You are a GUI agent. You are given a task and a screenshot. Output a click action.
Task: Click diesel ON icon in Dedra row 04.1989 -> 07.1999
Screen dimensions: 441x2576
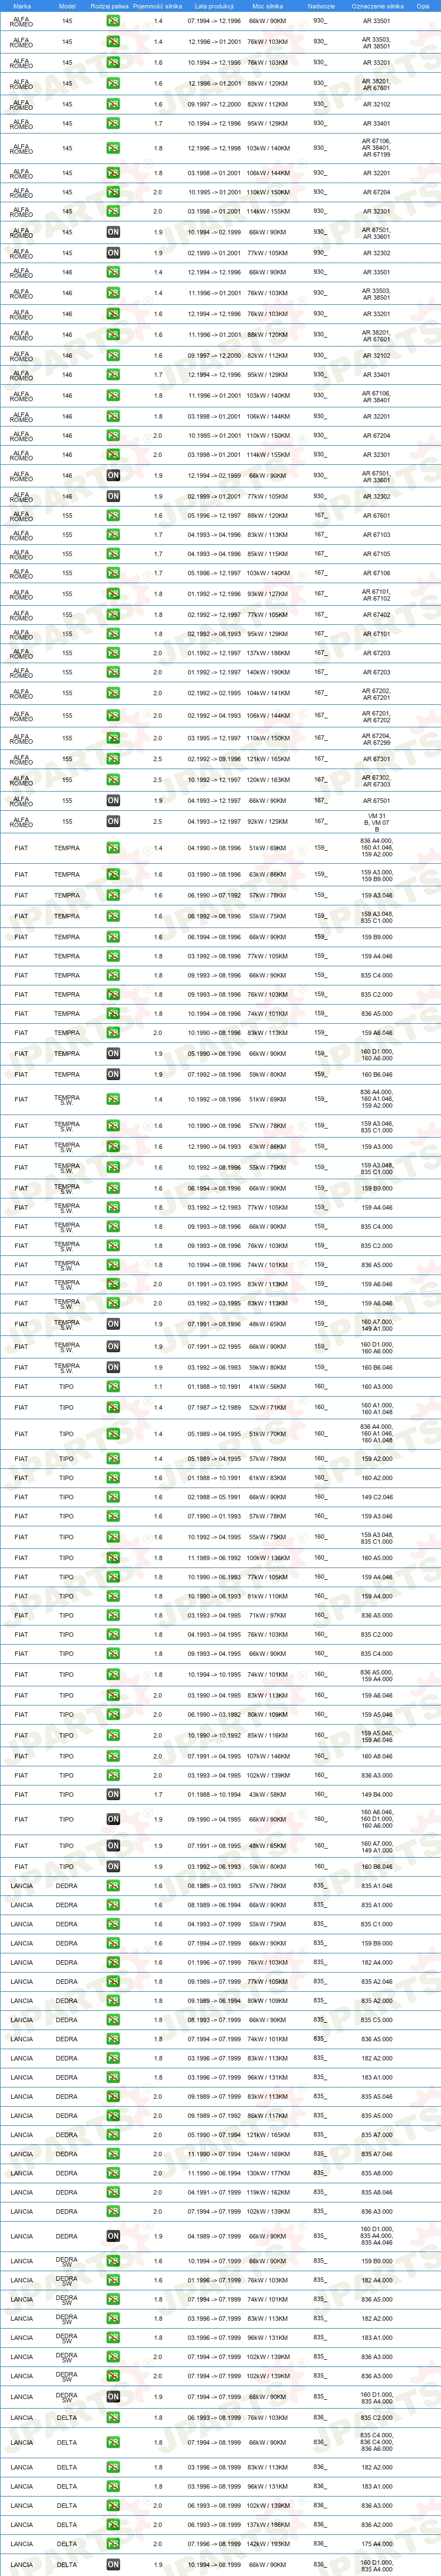click(x=113, y=2236)
